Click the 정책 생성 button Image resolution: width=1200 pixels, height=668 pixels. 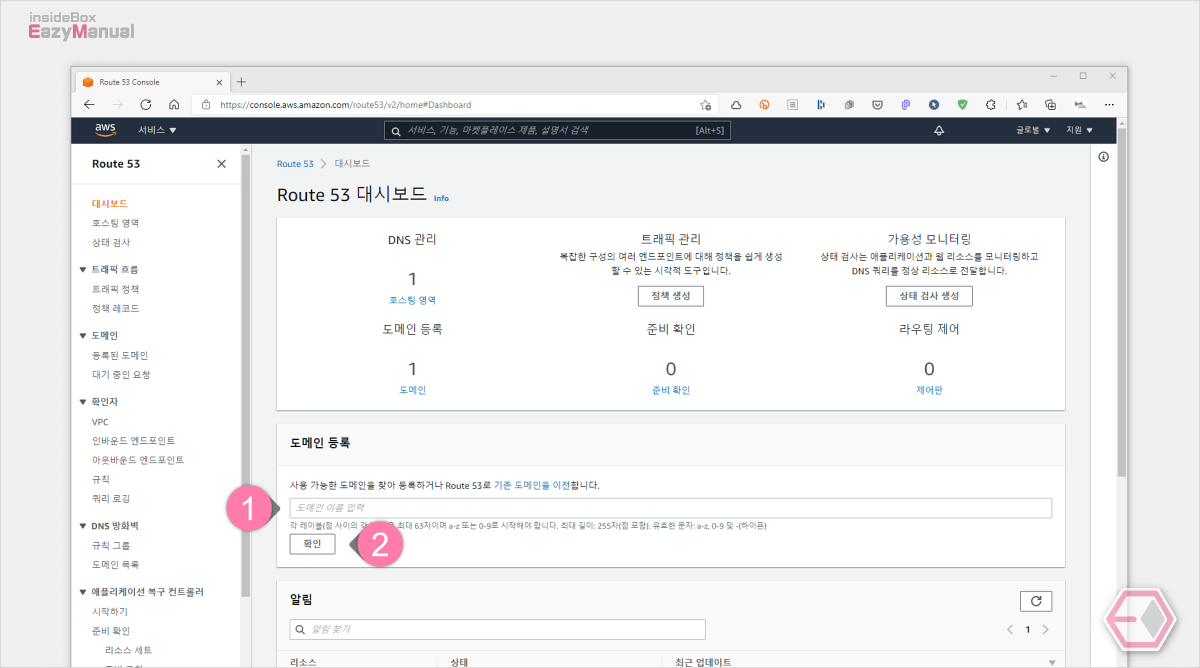671,296
